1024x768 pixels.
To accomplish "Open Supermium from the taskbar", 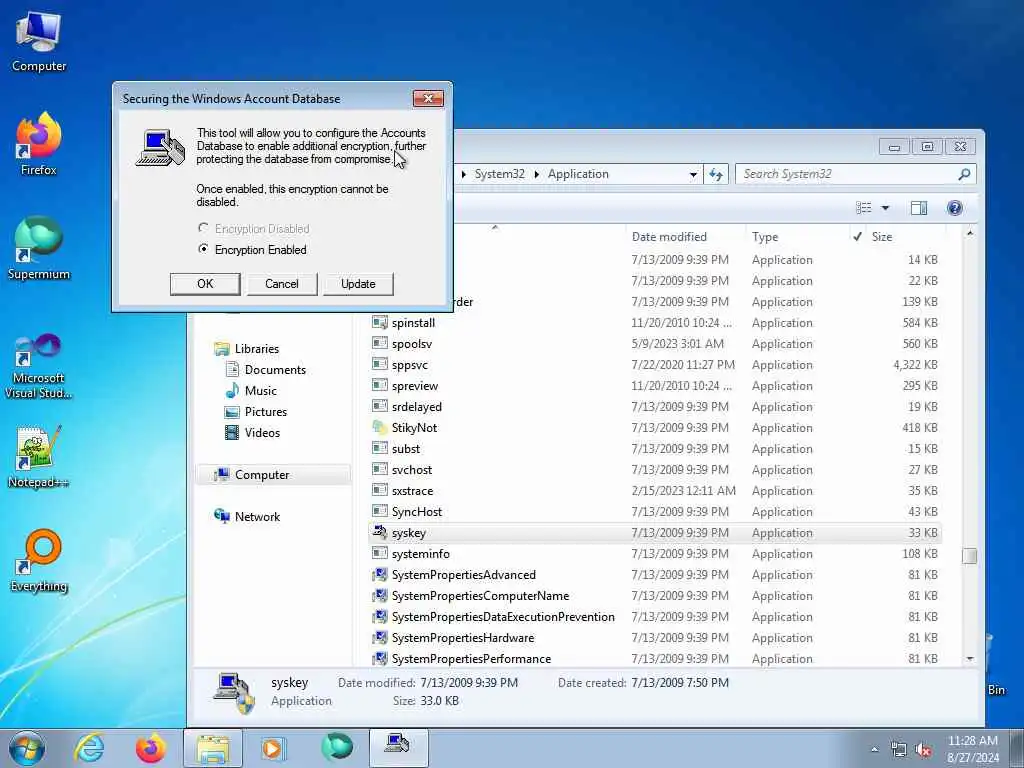I will tap(337, 748).
